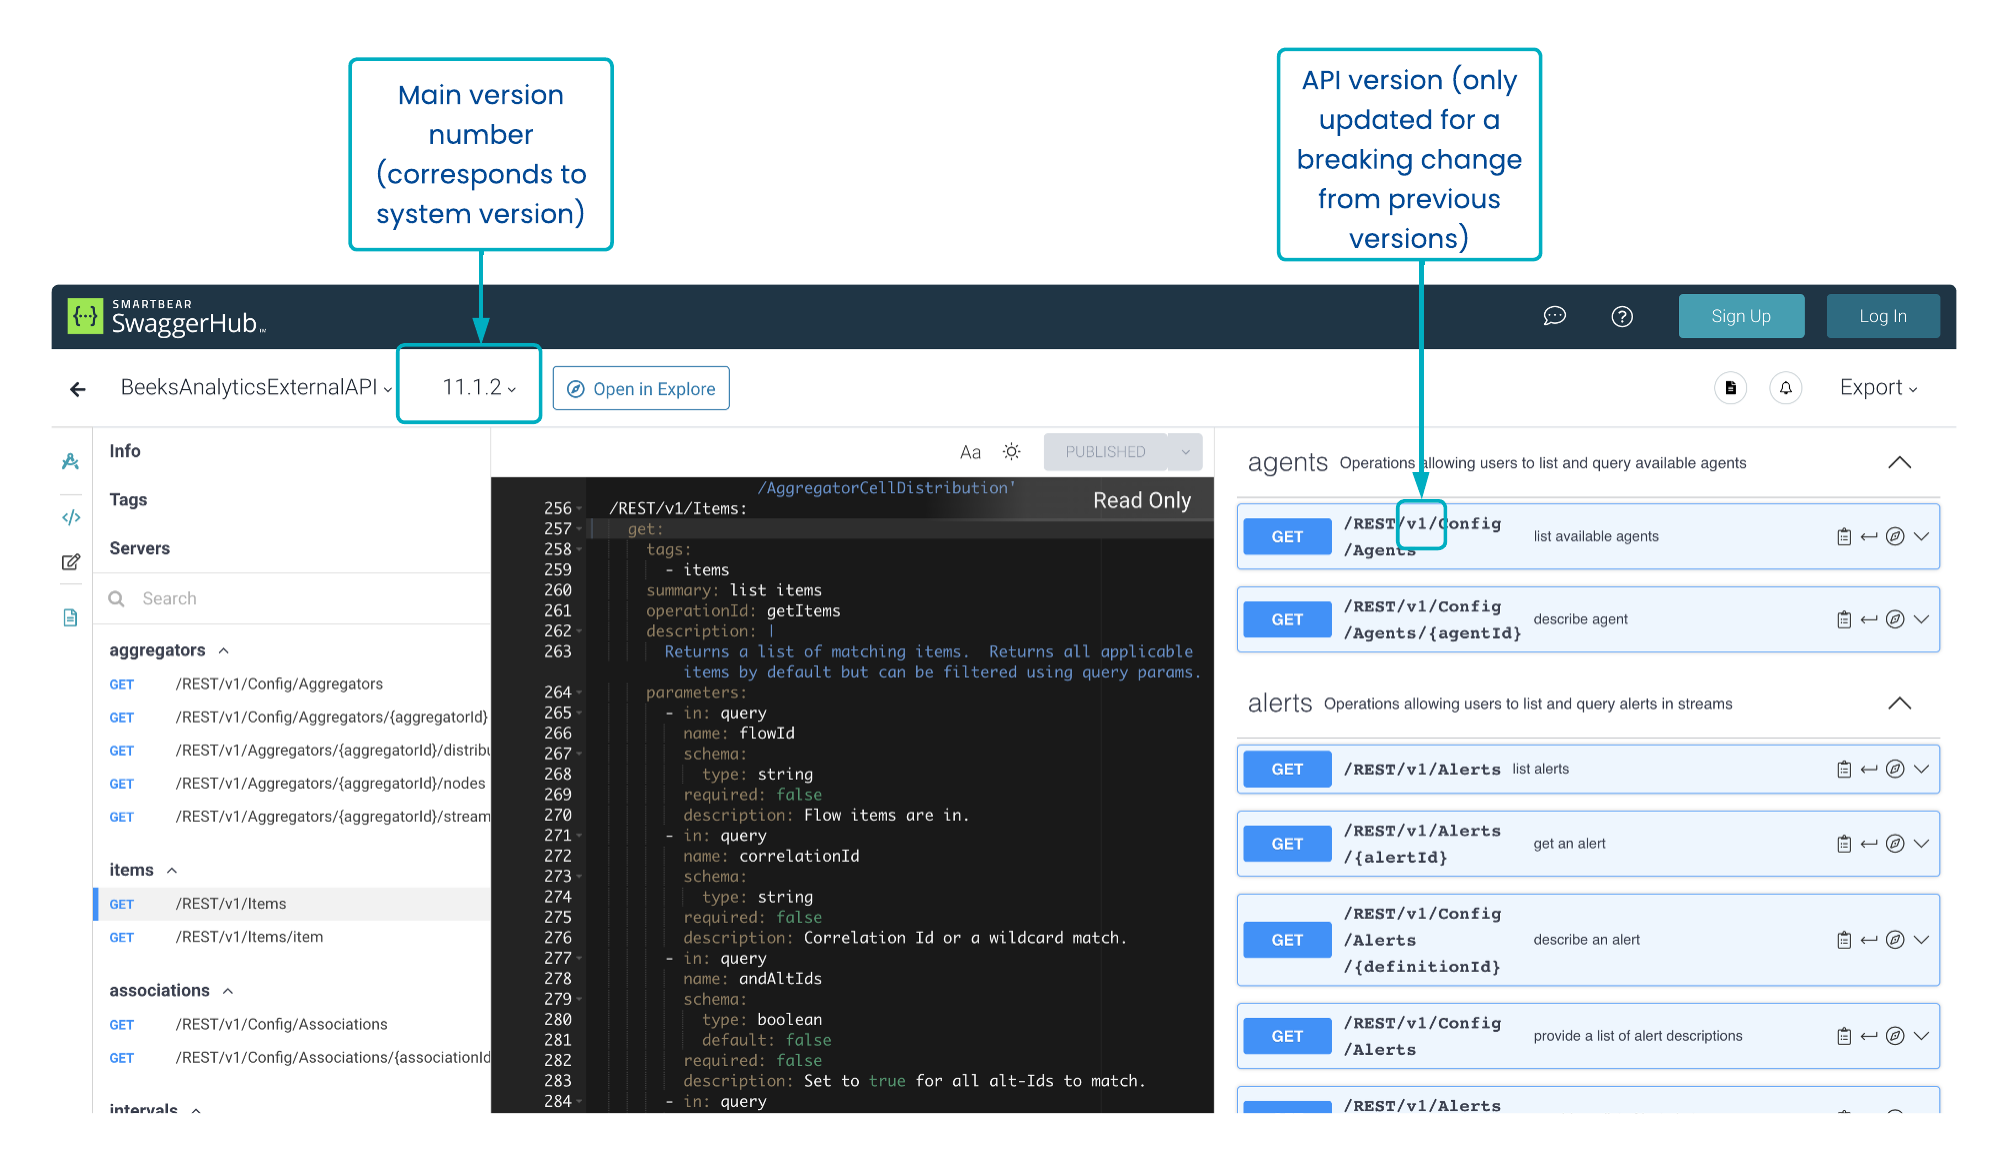Open the help question mark icon
The image size is (2000, 1160).
pos(1622,316)
